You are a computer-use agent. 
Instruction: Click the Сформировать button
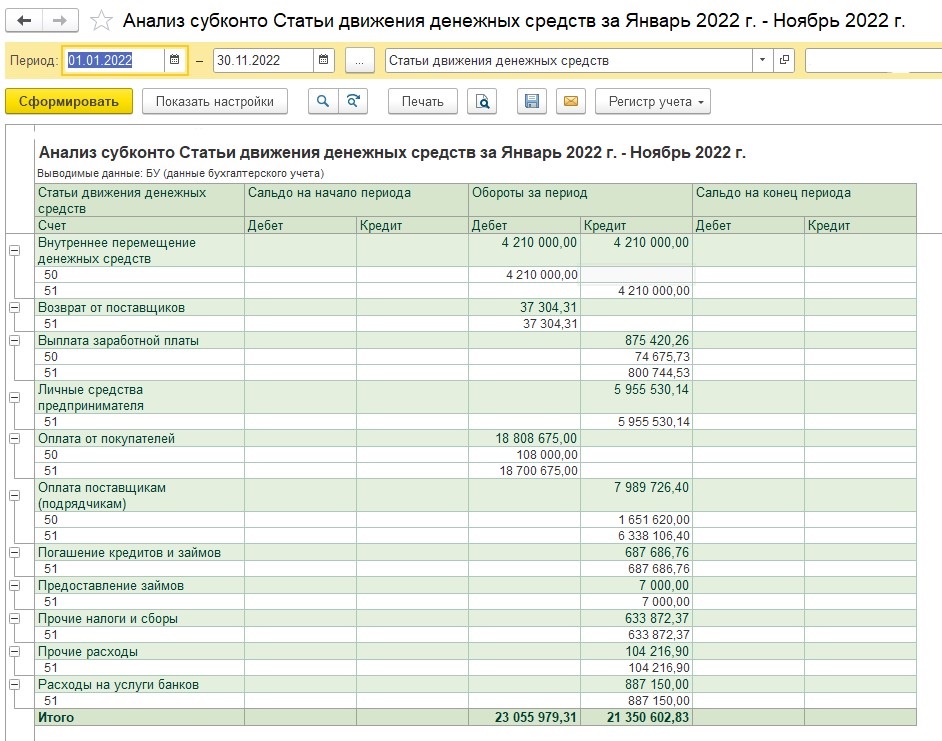tap(68, 101)
